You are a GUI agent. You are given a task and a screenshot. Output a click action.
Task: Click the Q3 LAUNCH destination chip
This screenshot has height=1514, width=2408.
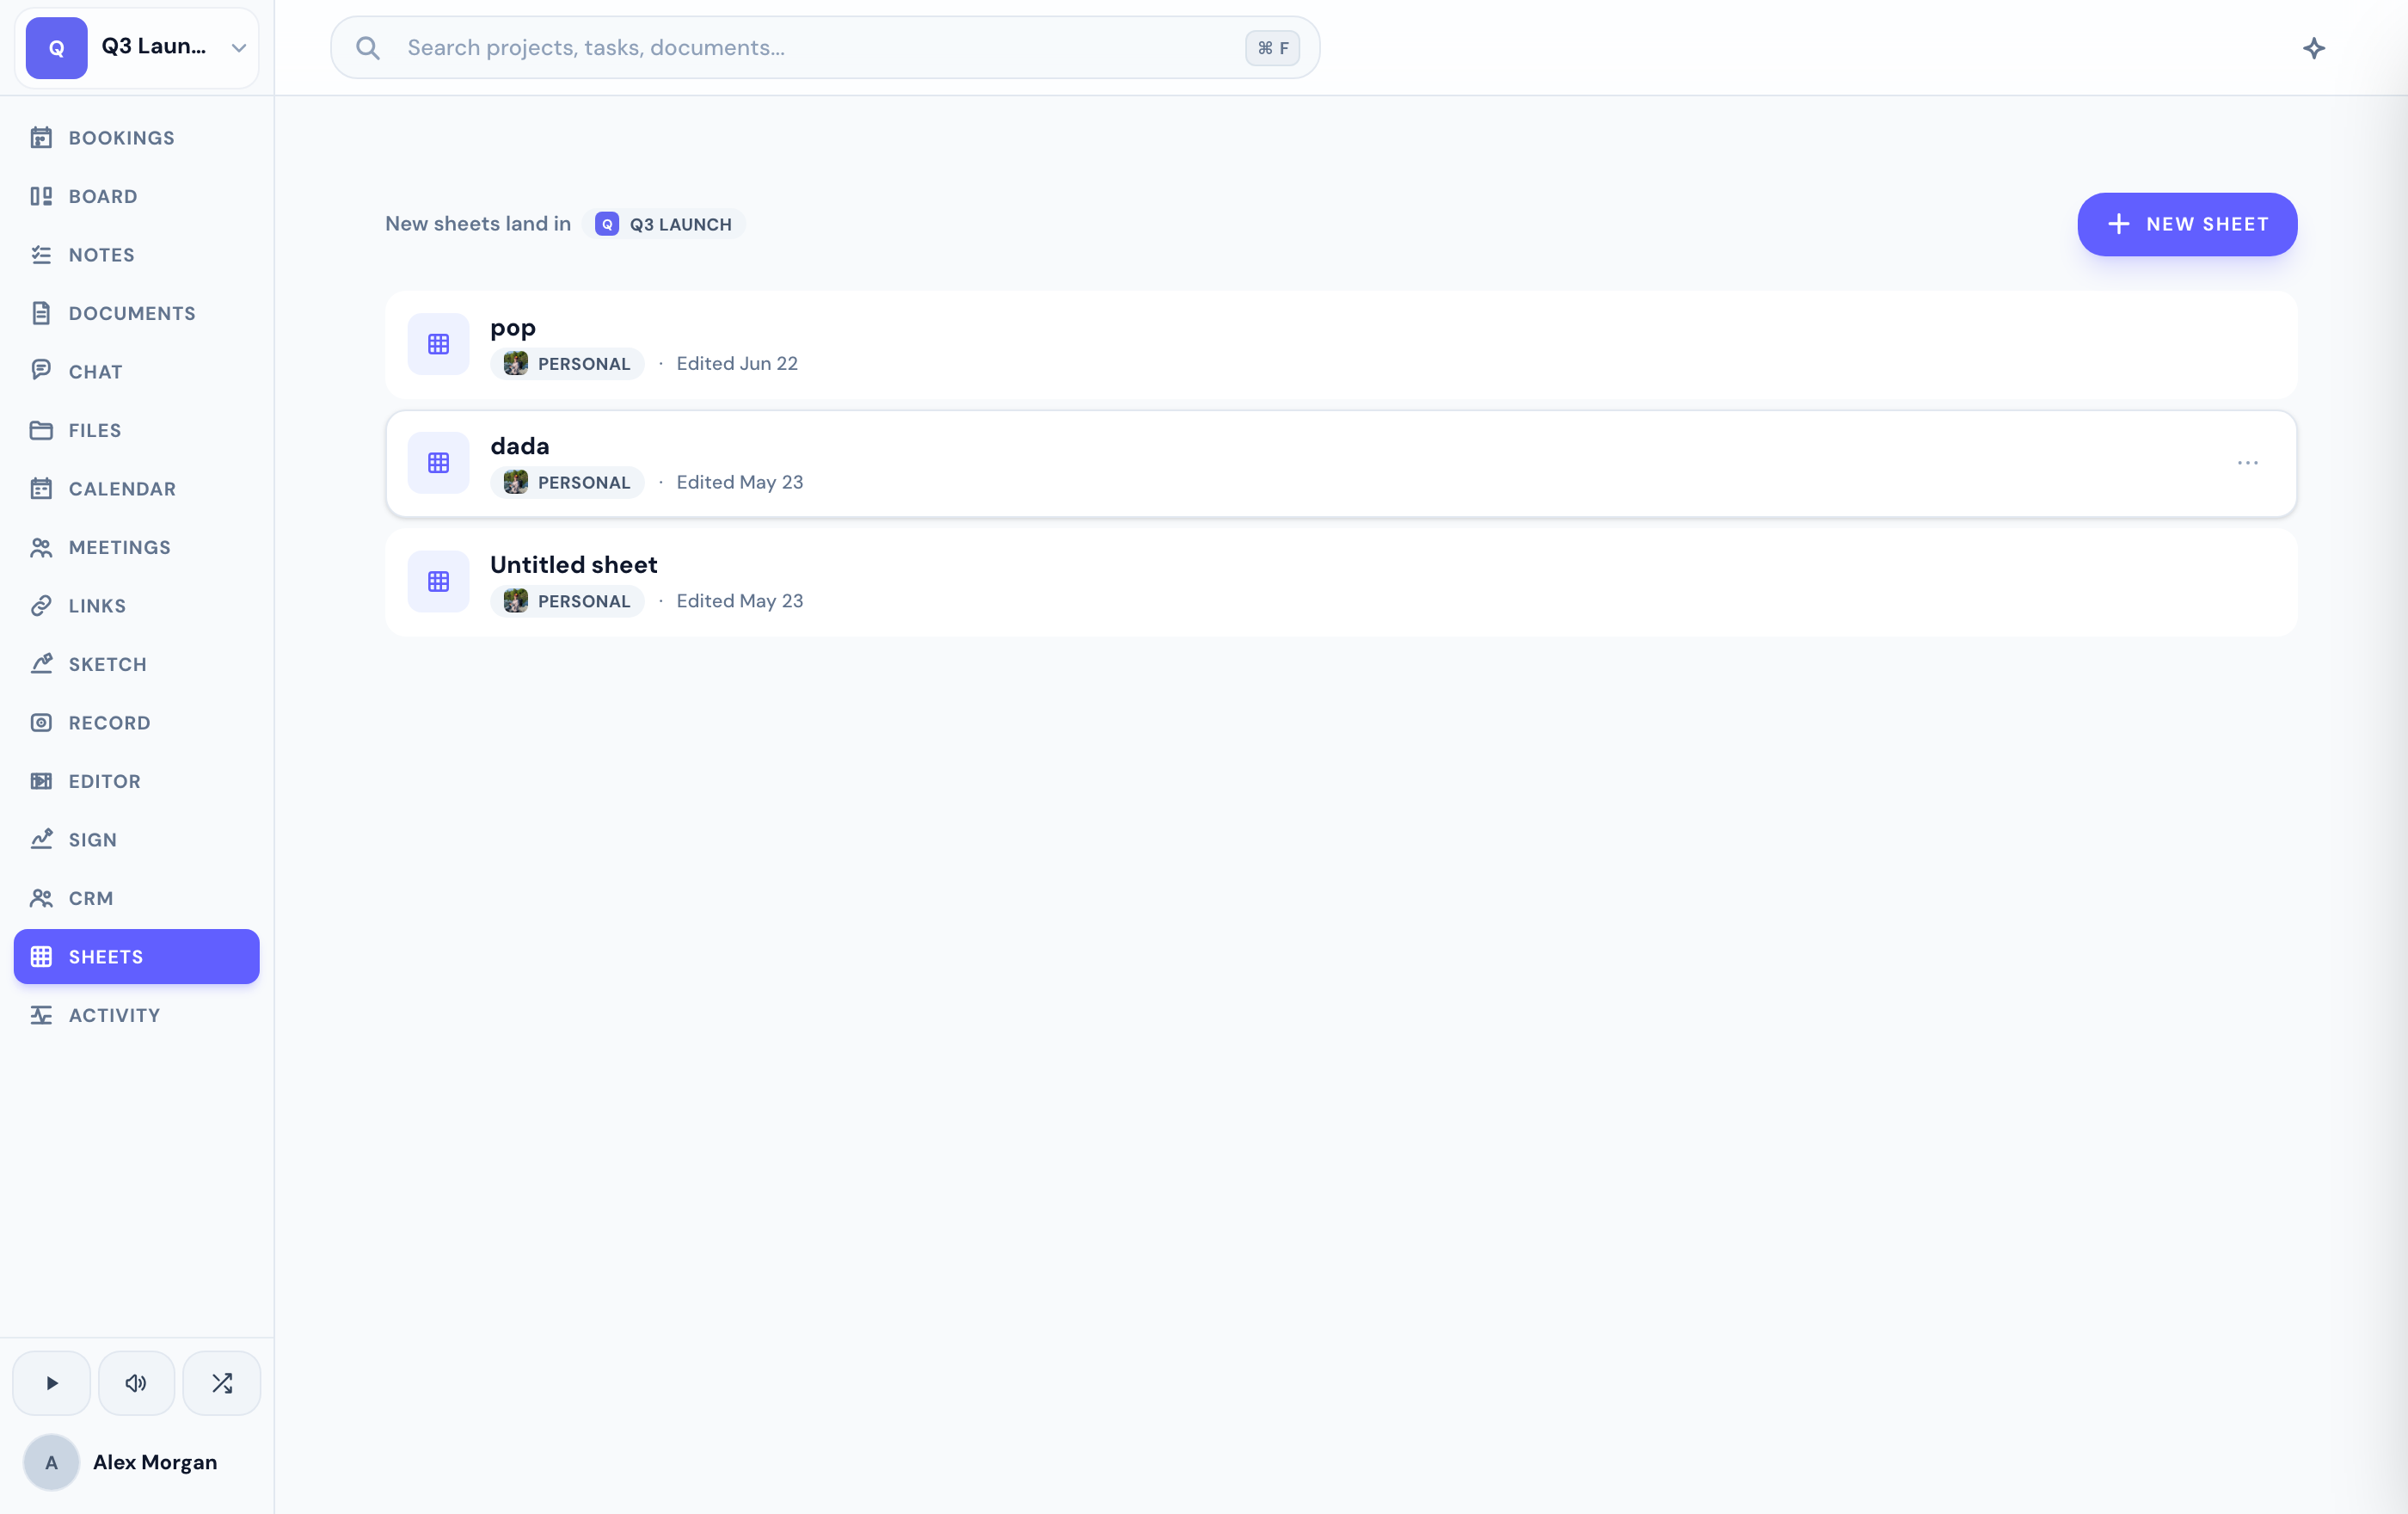click(664, 224)
